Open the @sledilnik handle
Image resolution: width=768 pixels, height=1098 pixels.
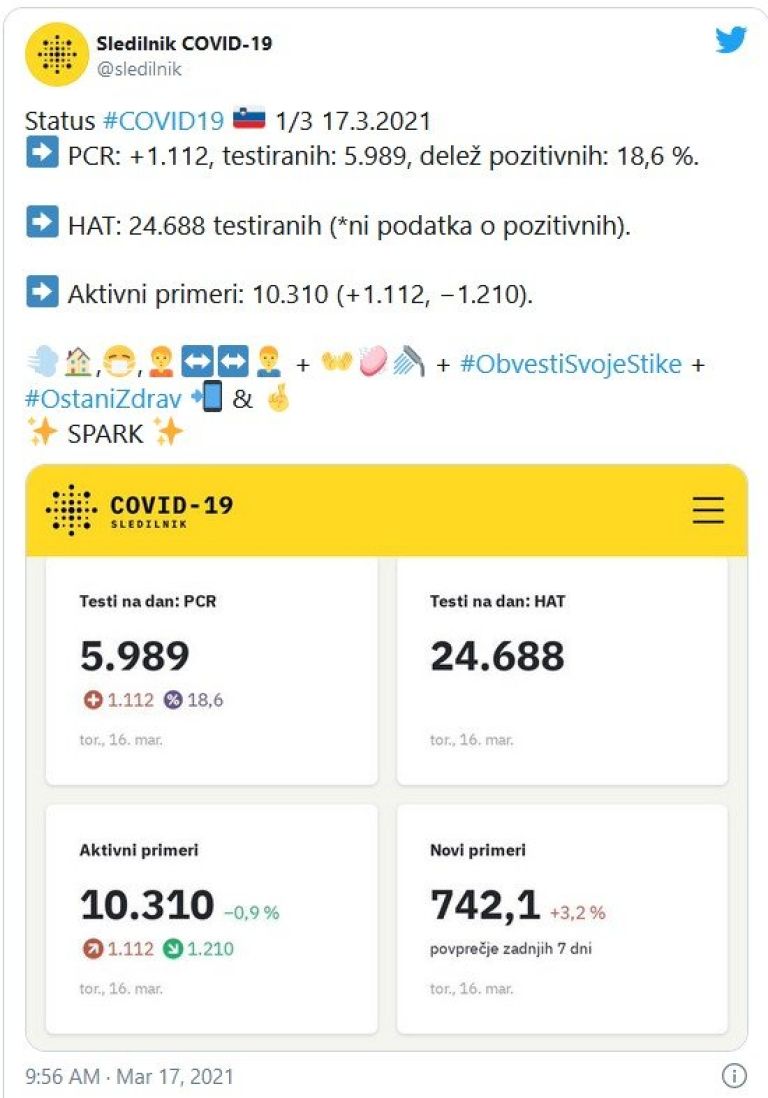(x=139, y=69)
